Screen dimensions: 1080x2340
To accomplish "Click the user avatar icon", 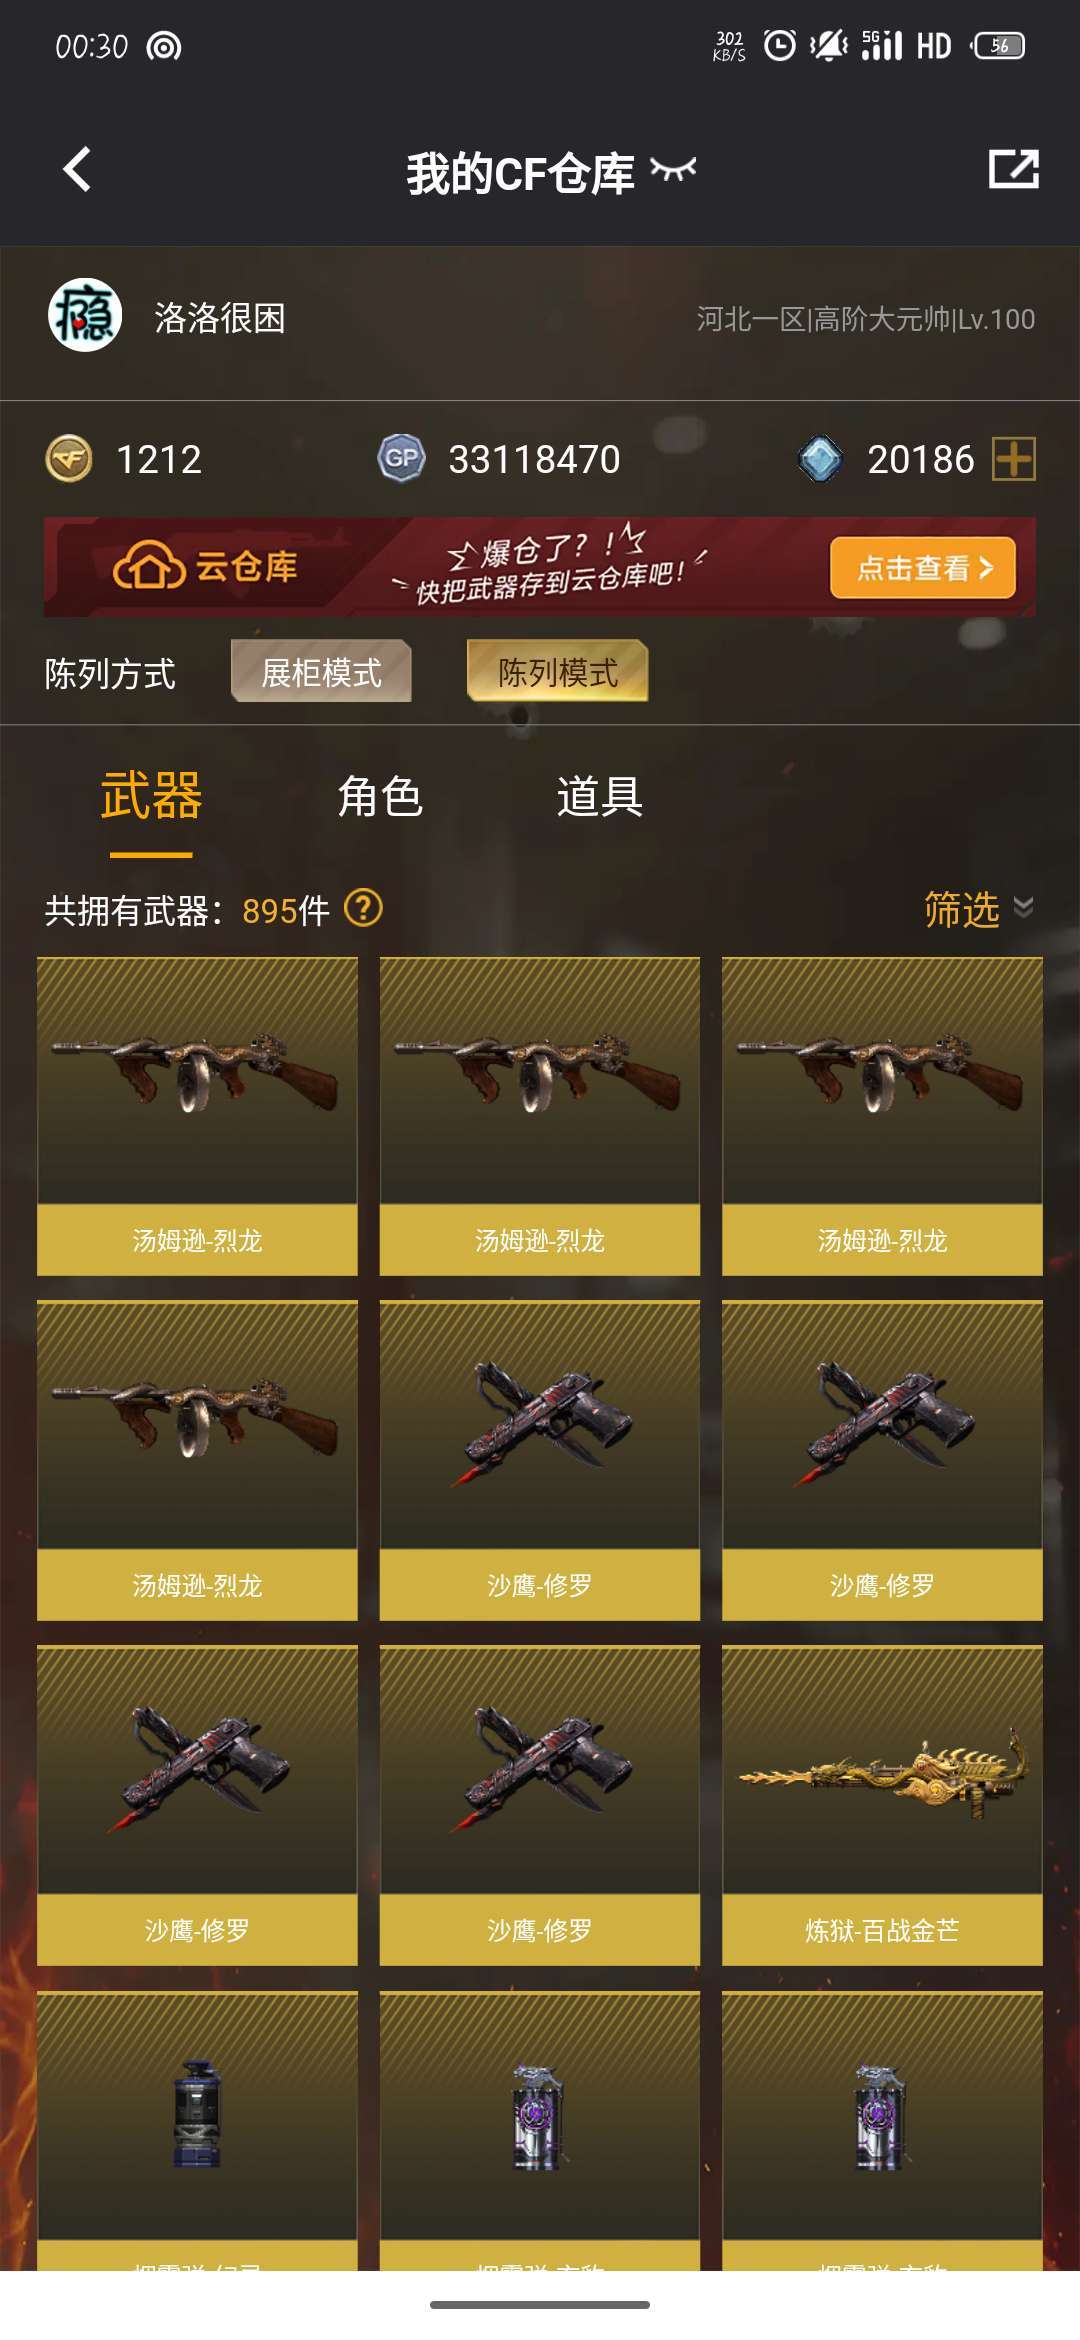I will tap(85, 316).
